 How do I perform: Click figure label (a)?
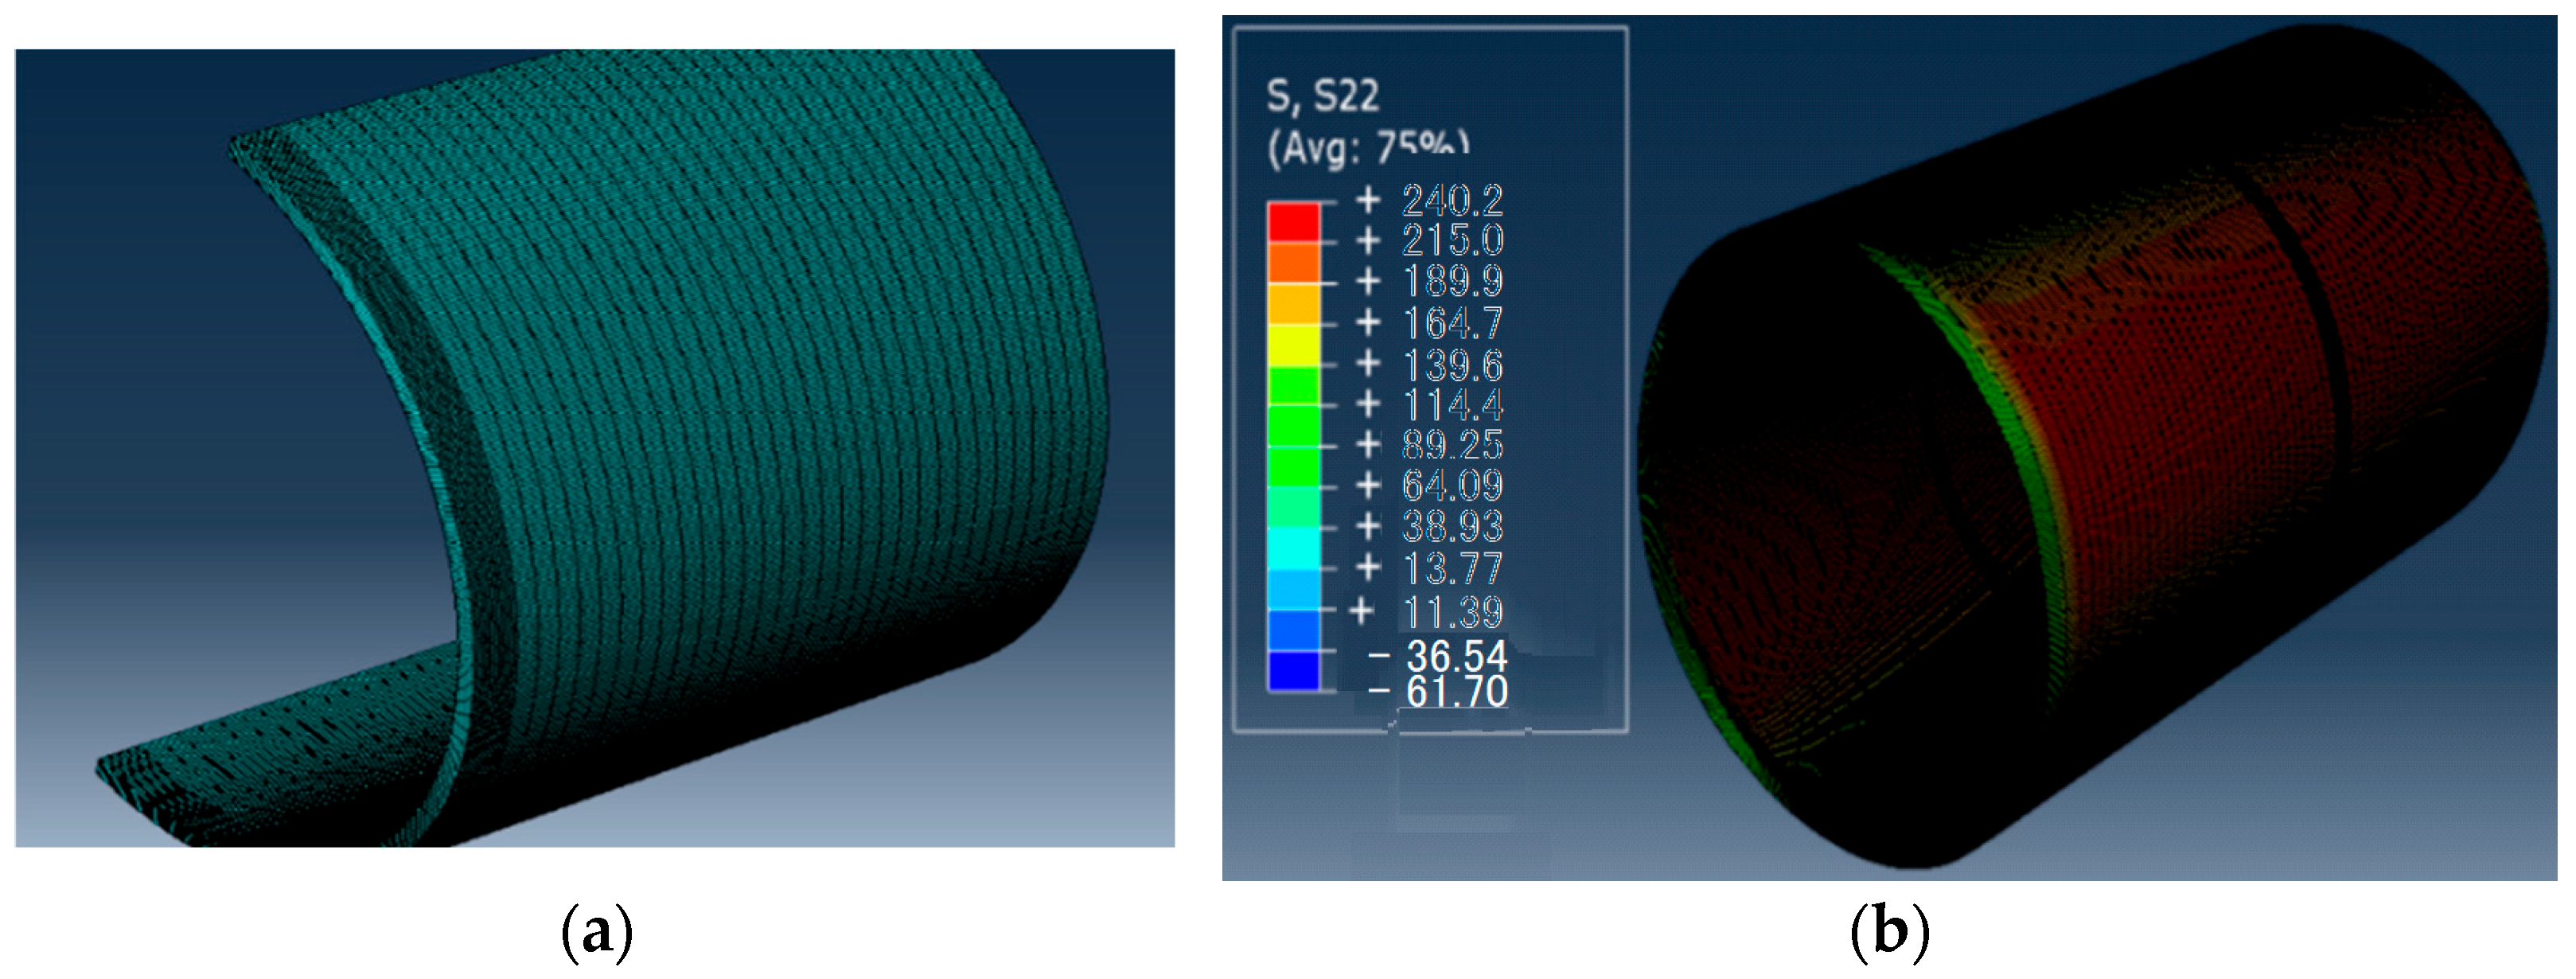coord(597,932)
